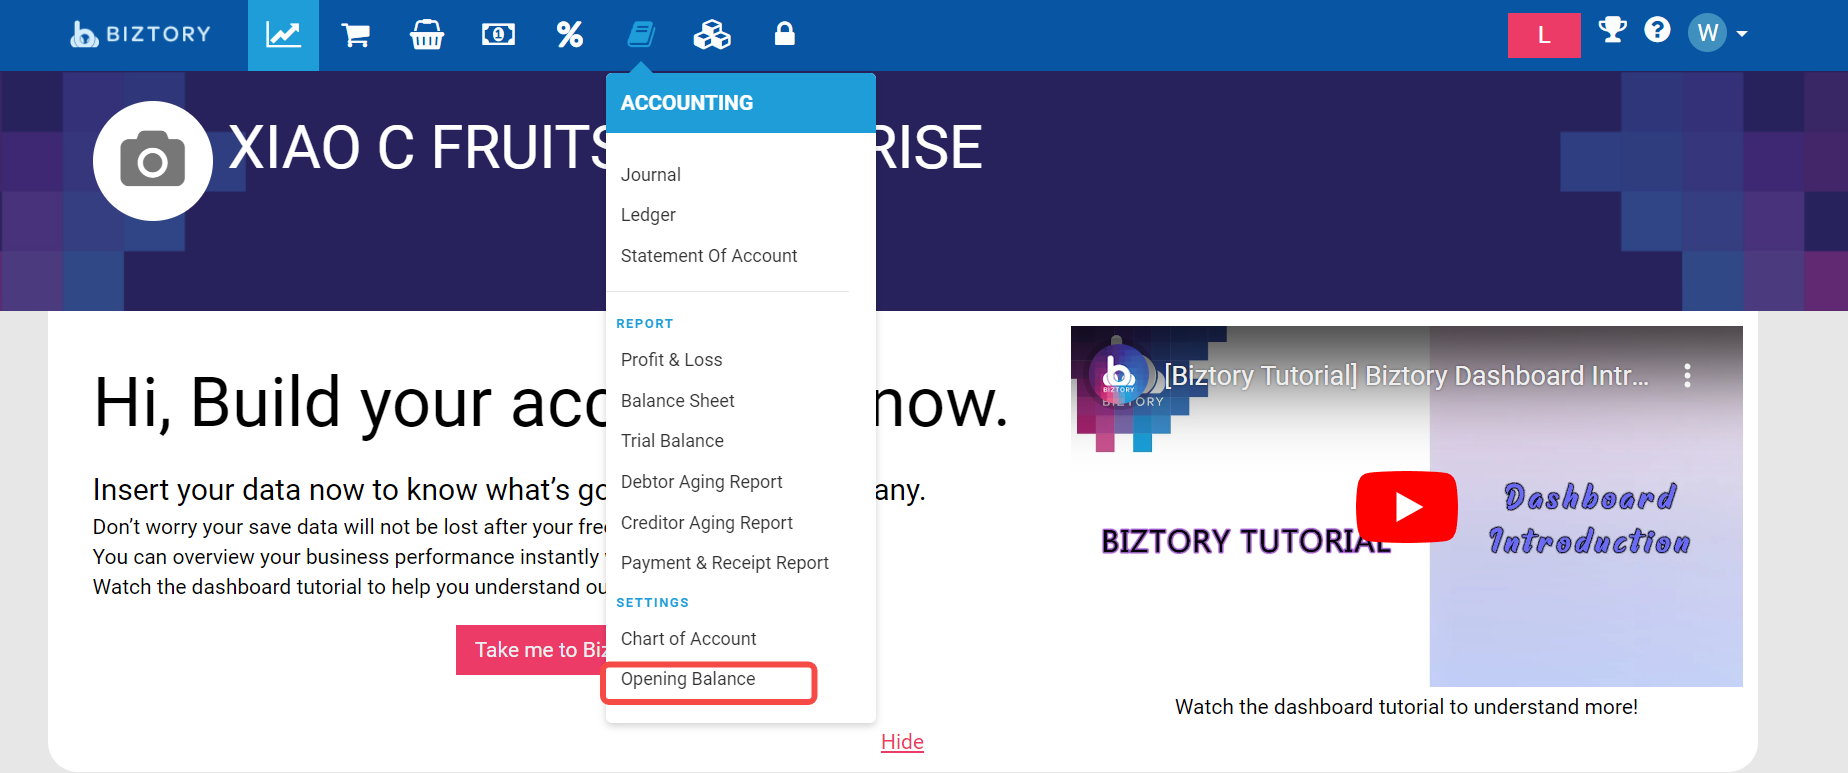Click the Biztory logo
The width and height of the screenshot is (1848, 773).
141,34
